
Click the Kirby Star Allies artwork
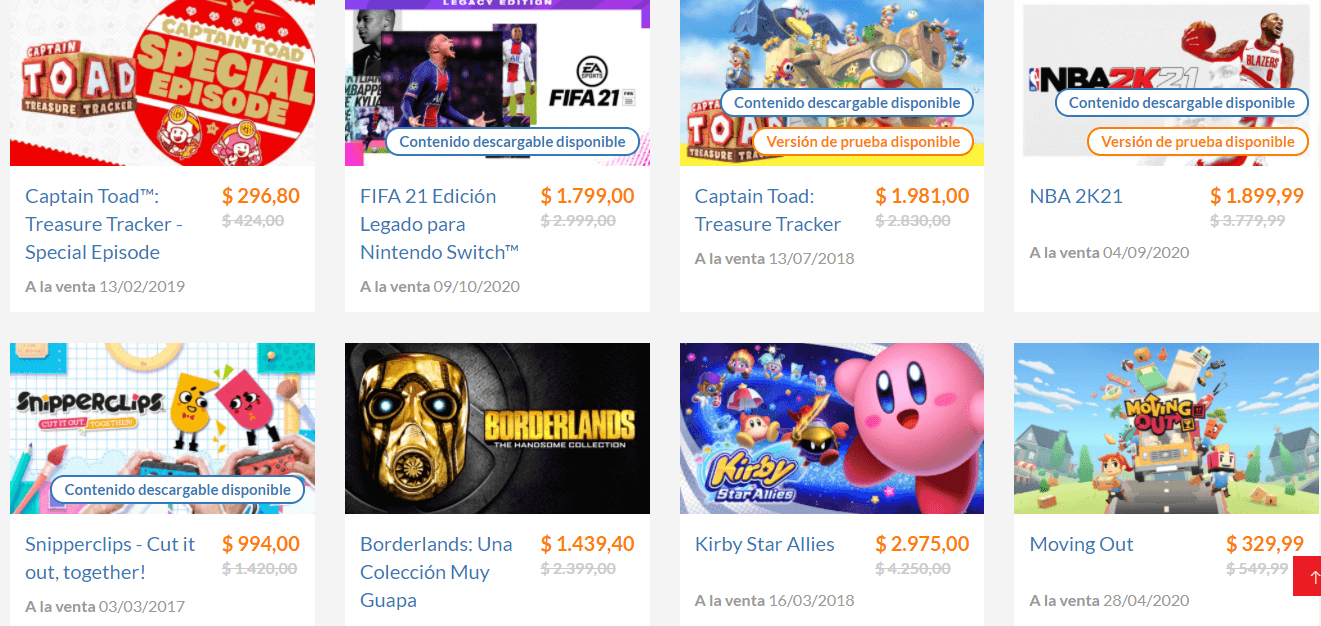[831, 428]
